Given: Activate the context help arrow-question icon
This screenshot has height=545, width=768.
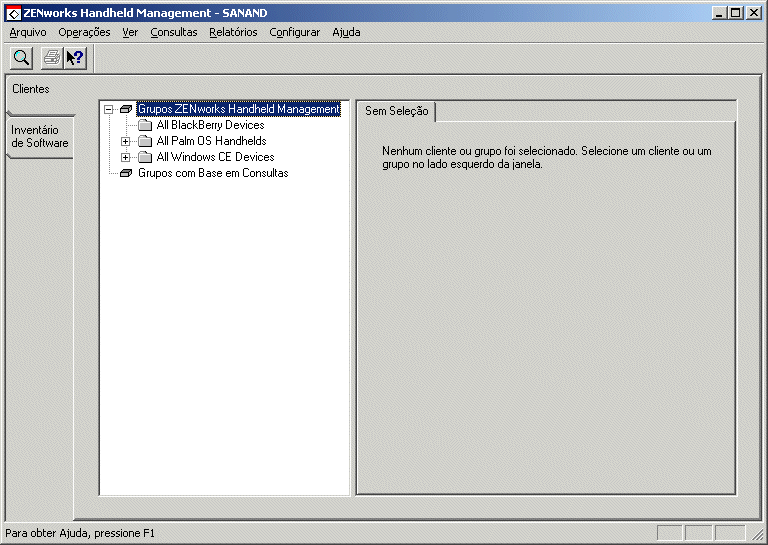Looking at the screenshot, I should pos(75,58).
